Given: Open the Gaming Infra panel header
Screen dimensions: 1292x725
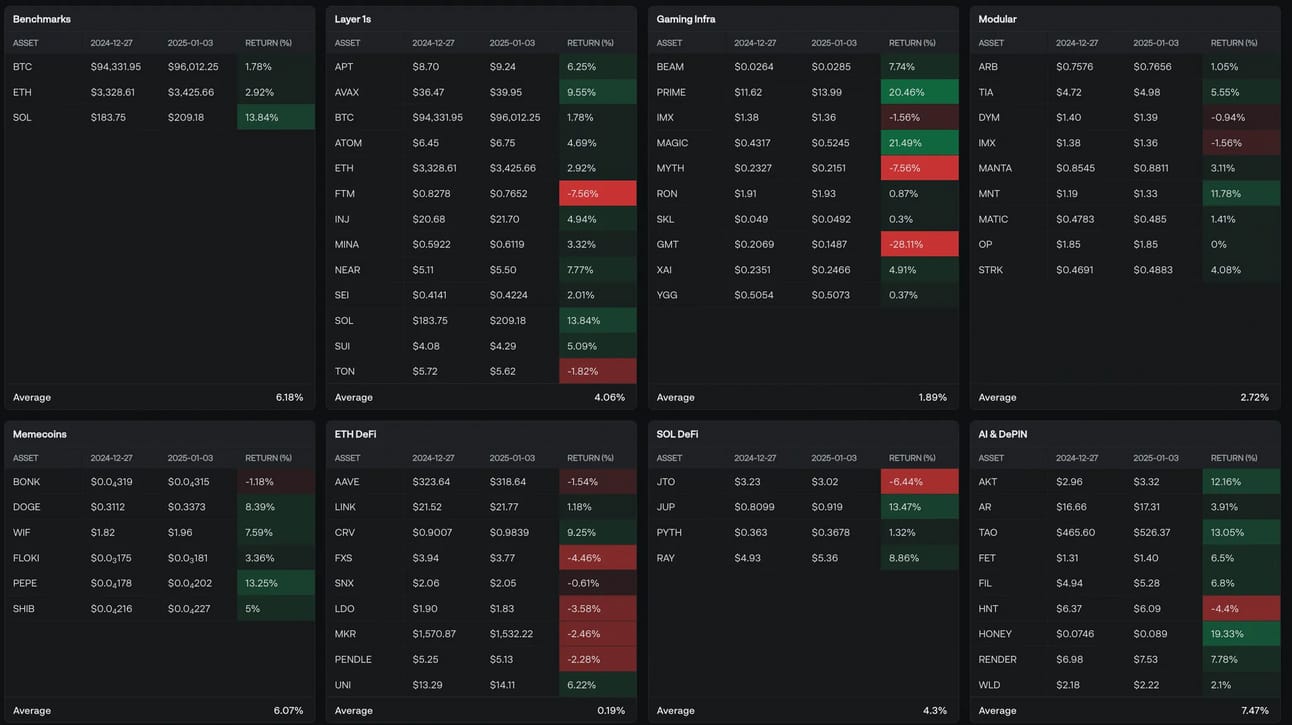Looking at the screenshot, I should 686,19.
